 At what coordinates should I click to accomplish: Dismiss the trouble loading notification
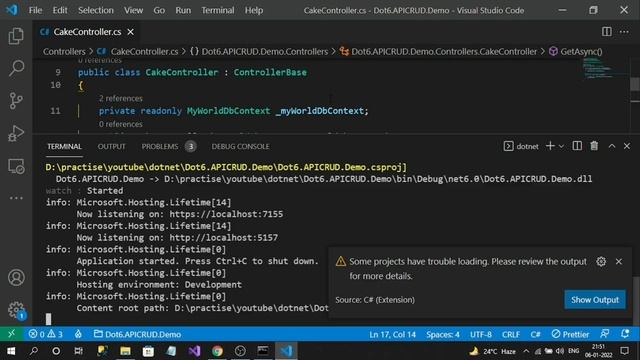619,262
